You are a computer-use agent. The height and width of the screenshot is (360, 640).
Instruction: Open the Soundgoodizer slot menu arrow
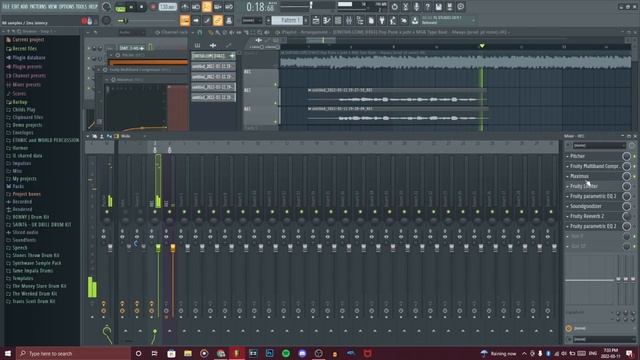[567, 206]
